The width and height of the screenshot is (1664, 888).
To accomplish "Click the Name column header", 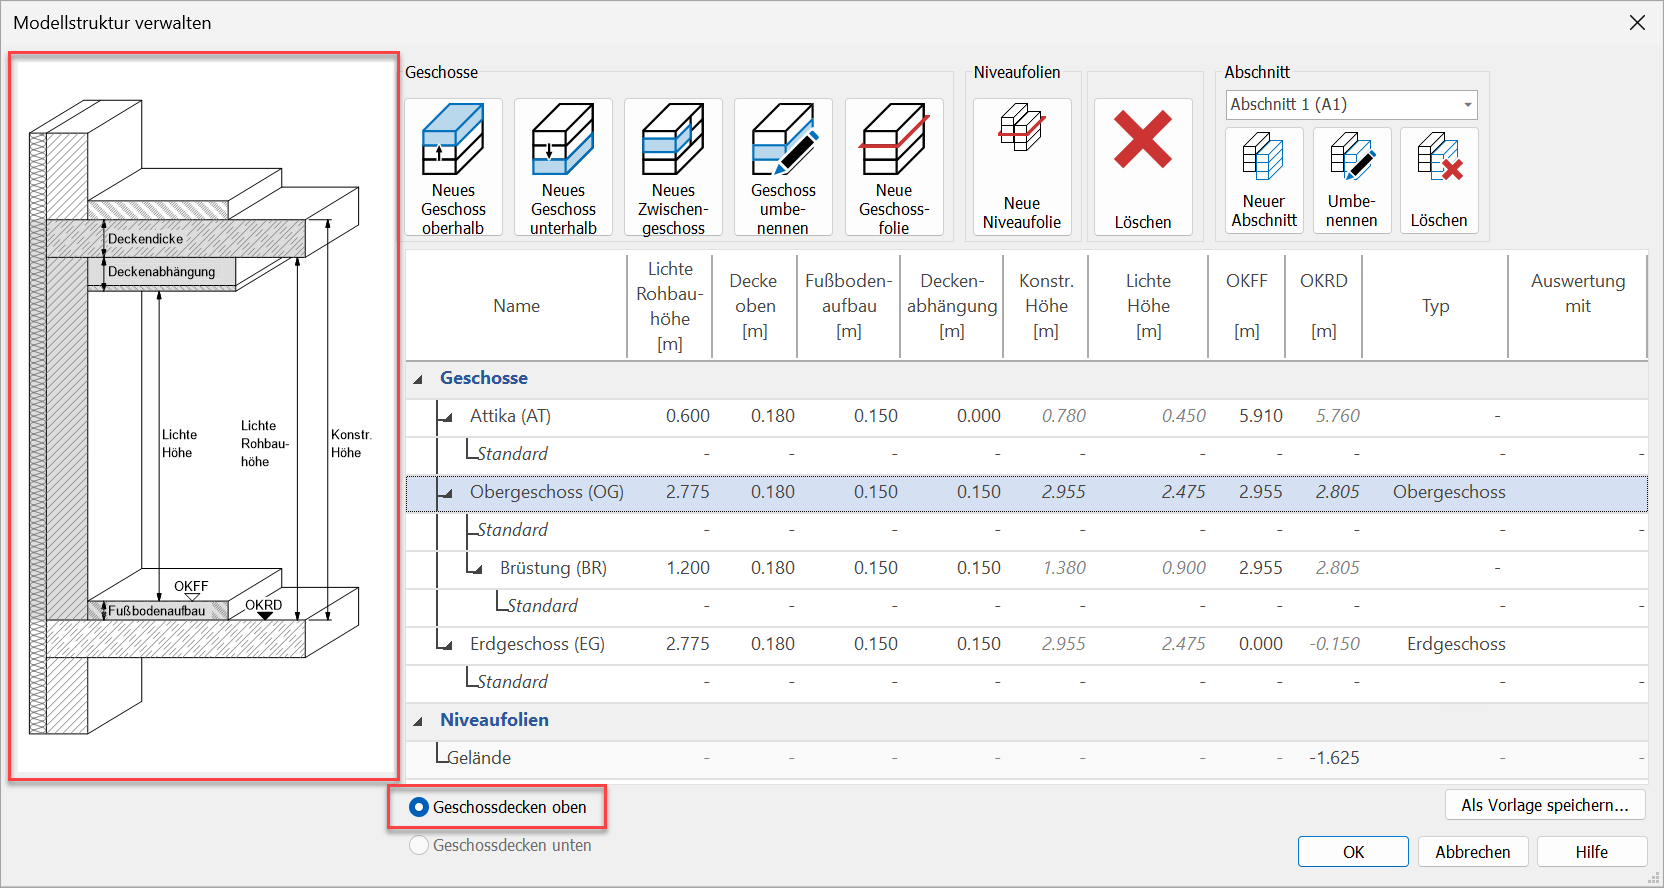I will [x=516, y=306].
